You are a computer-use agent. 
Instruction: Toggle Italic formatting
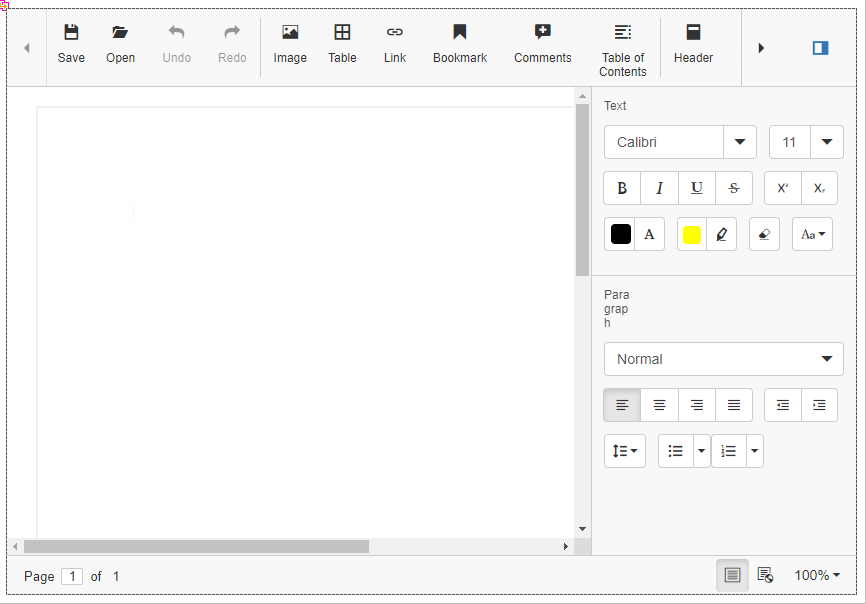tap(659, 188)
